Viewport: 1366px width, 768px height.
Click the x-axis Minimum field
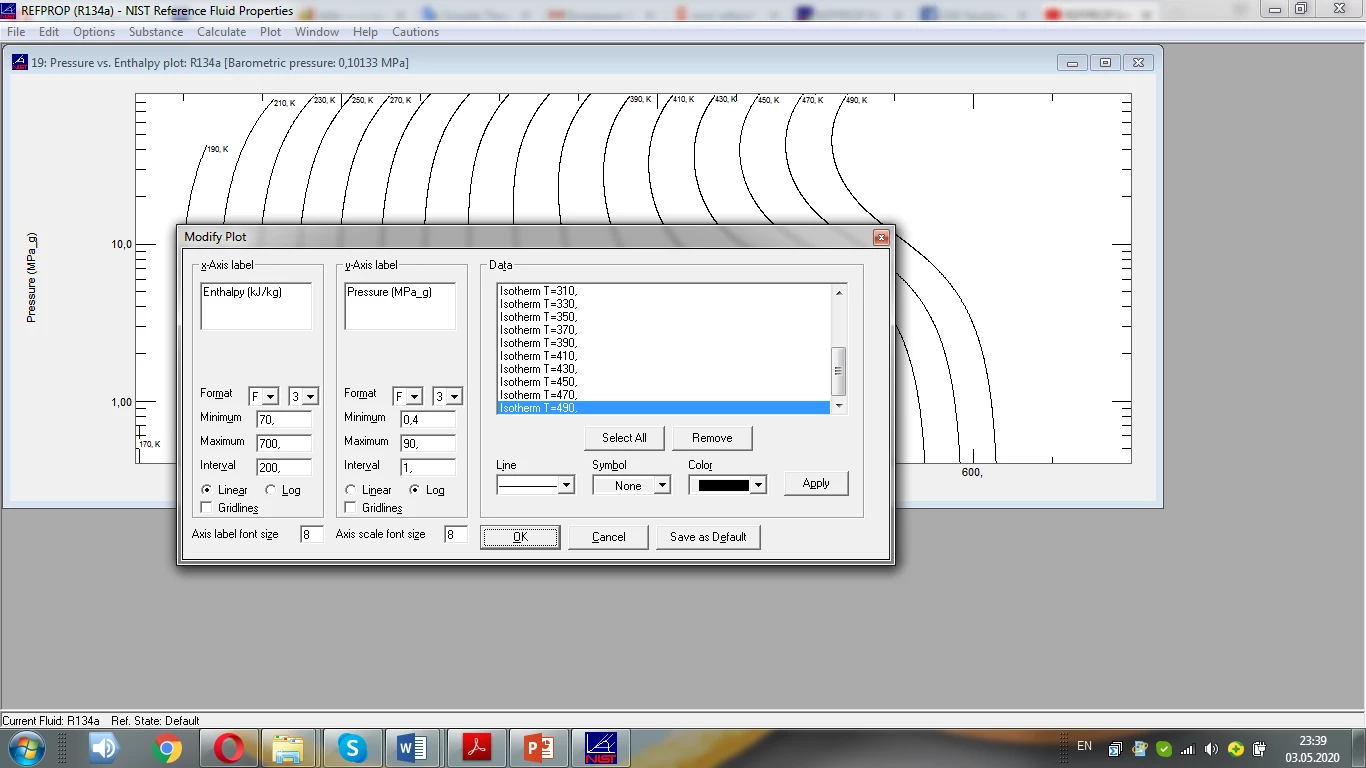[284, 419]
